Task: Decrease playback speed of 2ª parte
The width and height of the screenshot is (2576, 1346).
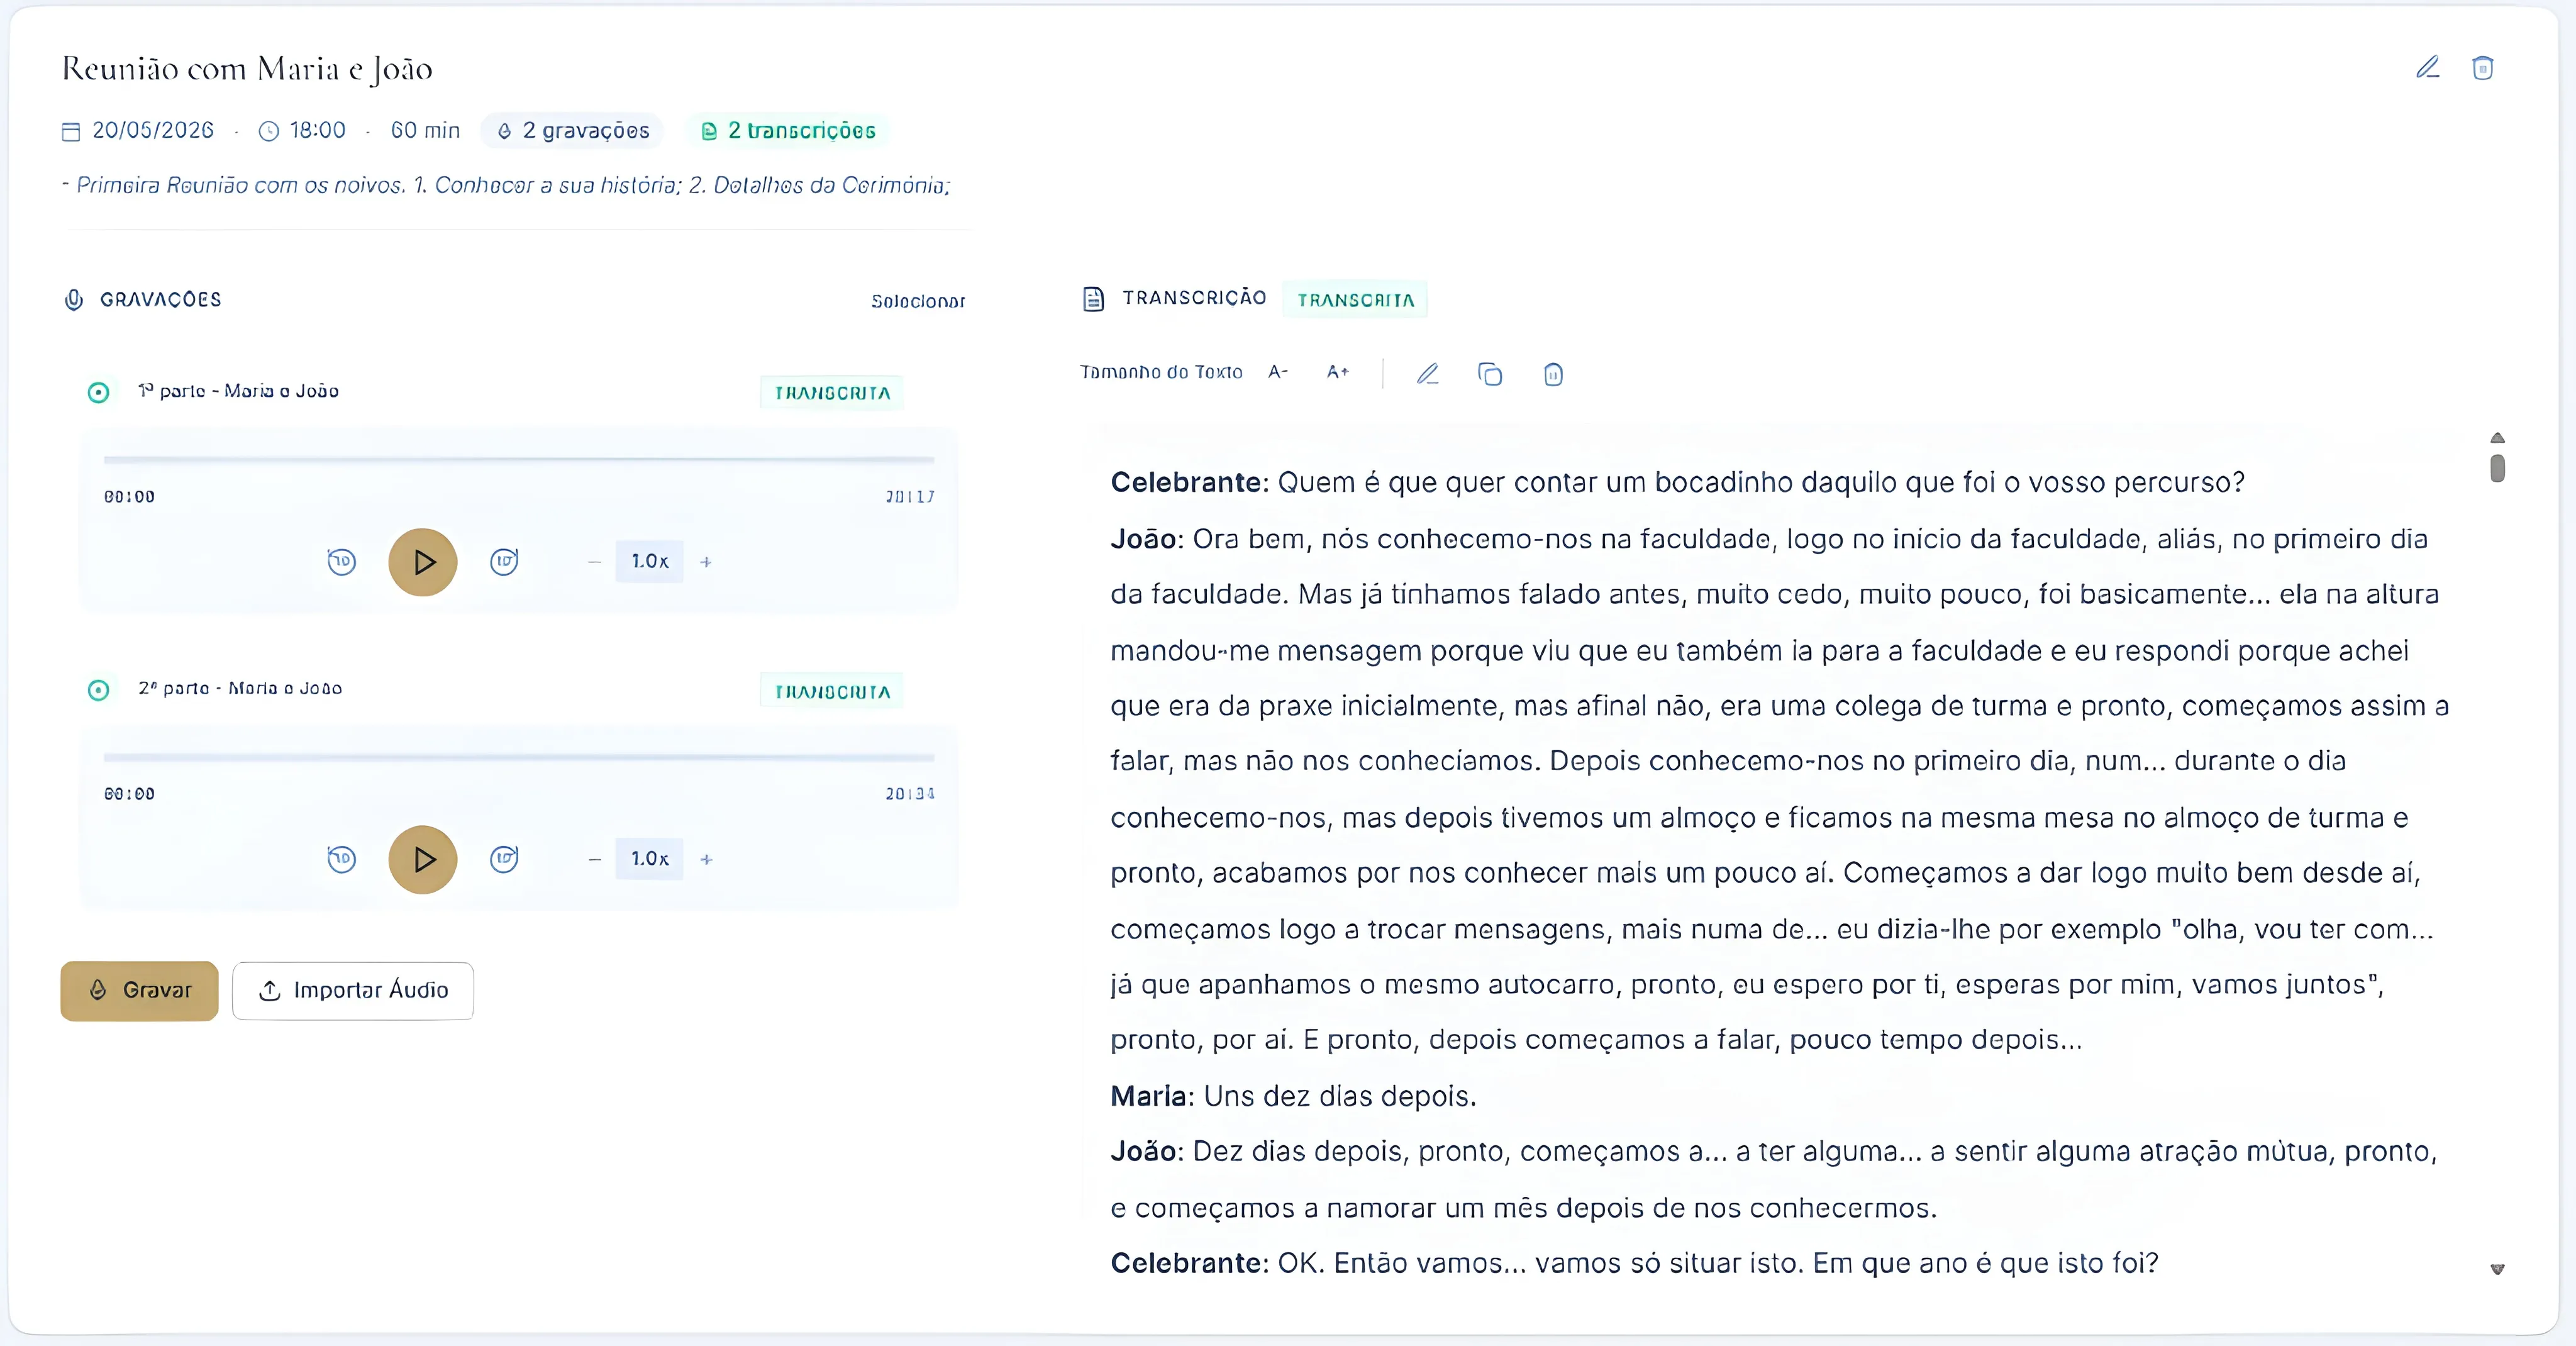Action: [x=595, y=859]
